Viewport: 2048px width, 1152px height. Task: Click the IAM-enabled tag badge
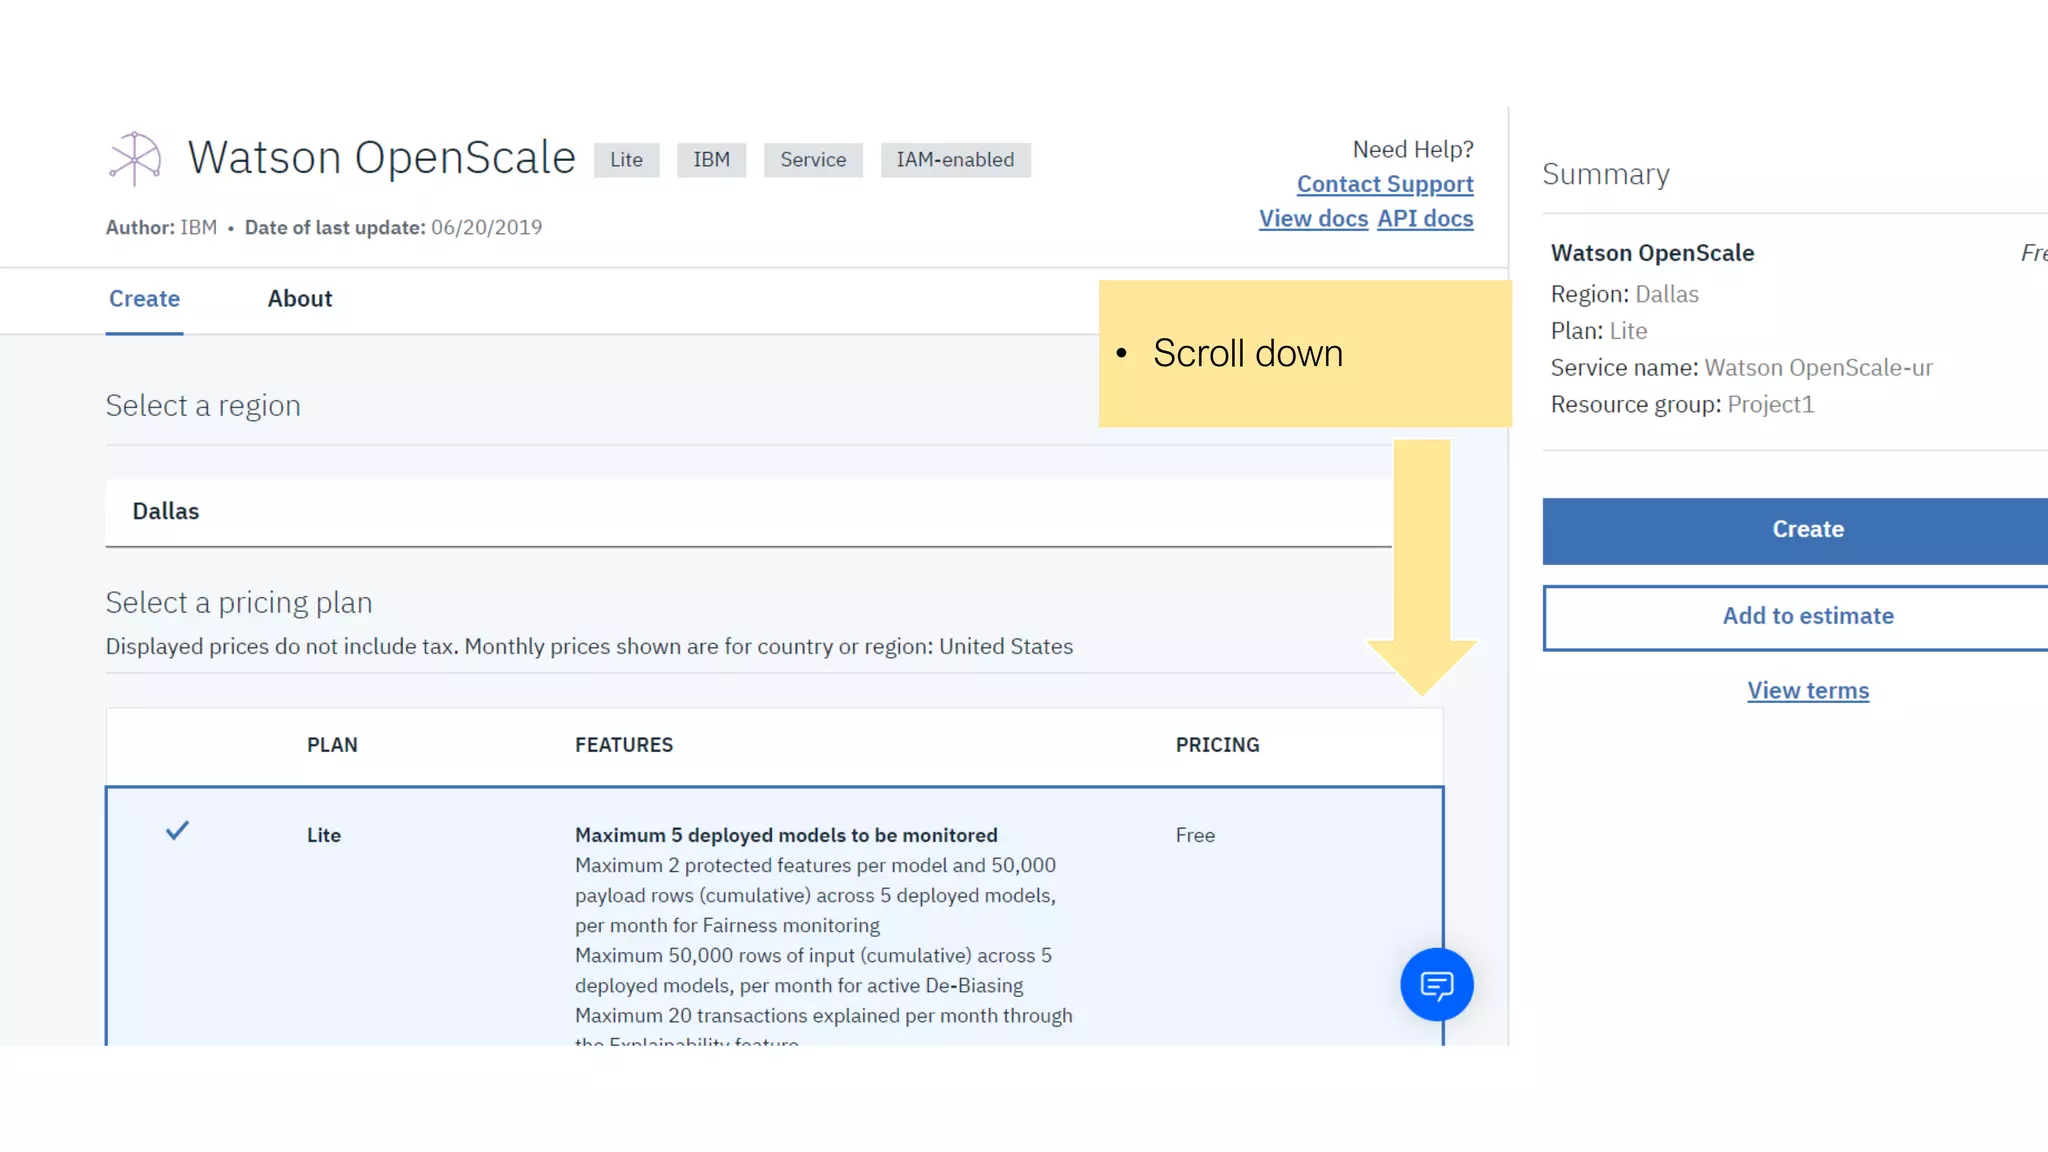[955, 160]
